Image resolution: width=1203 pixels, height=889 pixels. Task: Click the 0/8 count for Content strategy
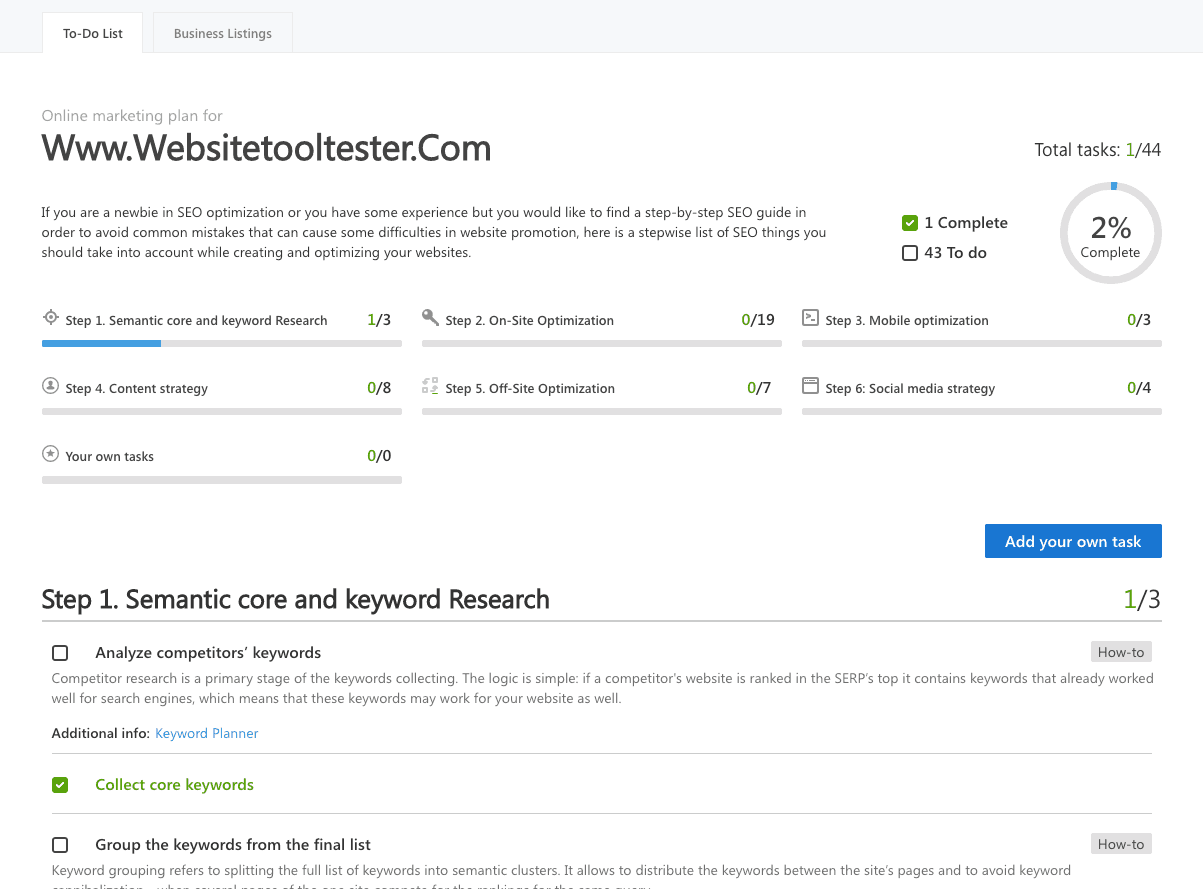pyautogui.click(x=379, y=388)
